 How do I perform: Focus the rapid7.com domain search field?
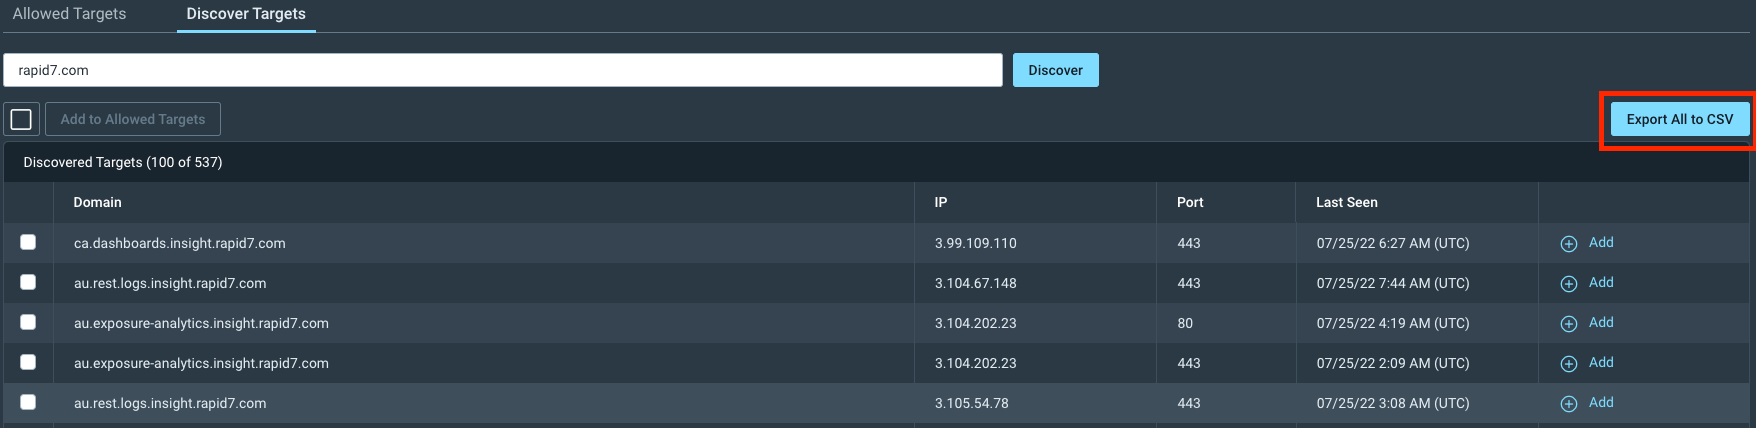pos(502,70)
